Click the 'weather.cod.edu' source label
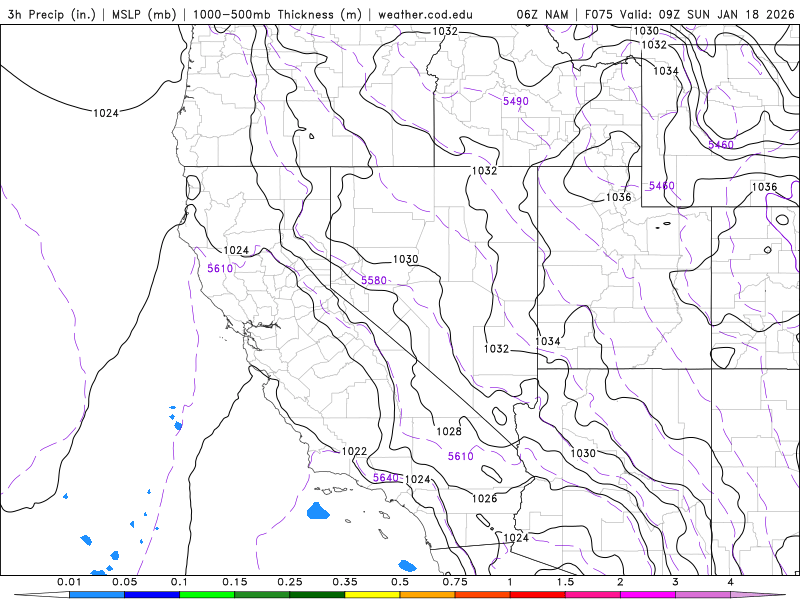800x600 pixels. 425,14
